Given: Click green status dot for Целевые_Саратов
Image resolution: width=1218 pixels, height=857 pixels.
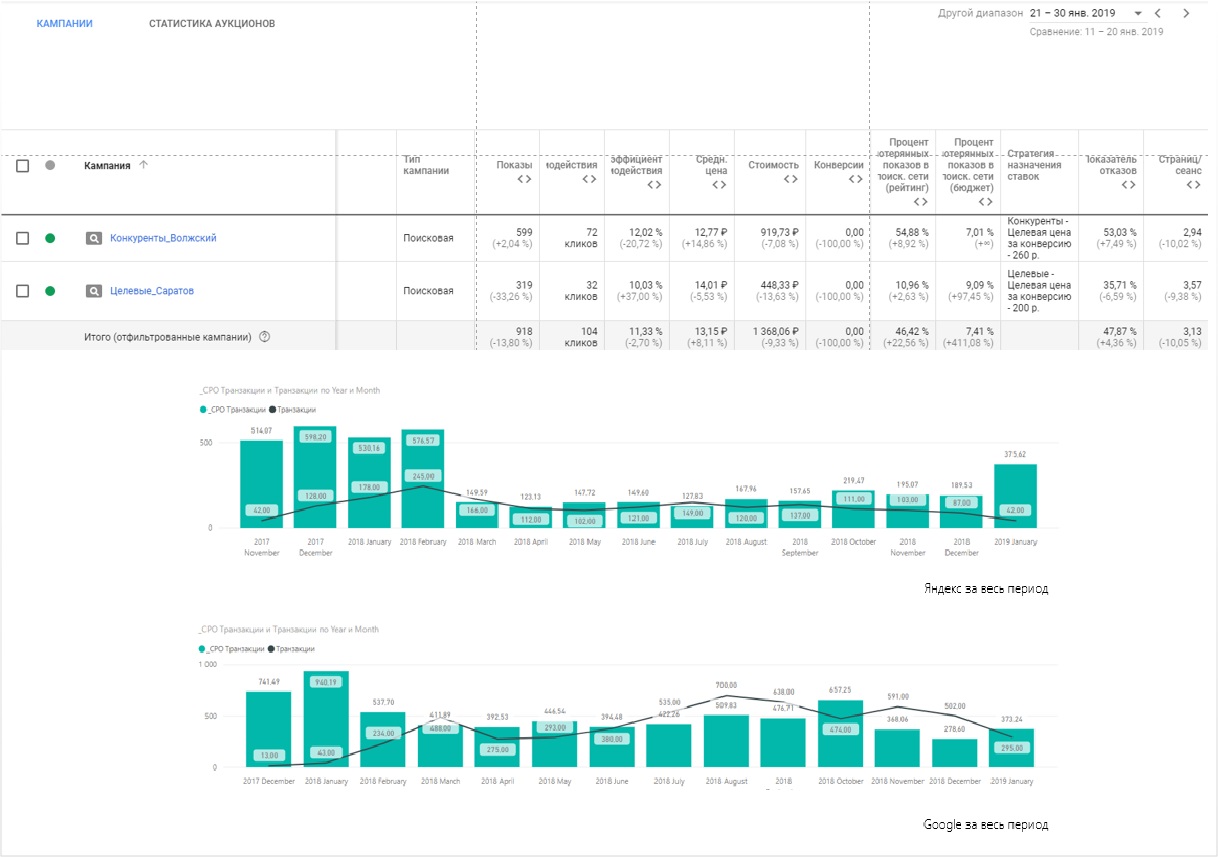Looking at the screenshot, I should 50,291.
